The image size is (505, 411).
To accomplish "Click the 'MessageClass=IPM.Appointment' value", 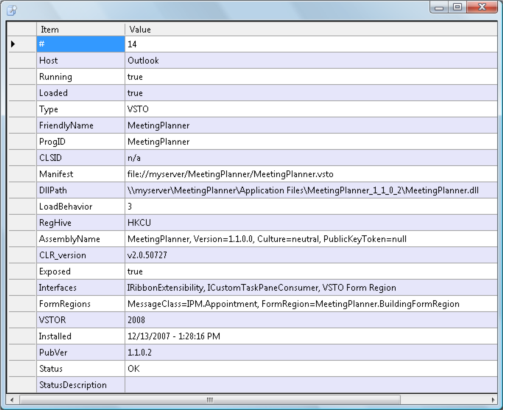I will click(311, 304).
